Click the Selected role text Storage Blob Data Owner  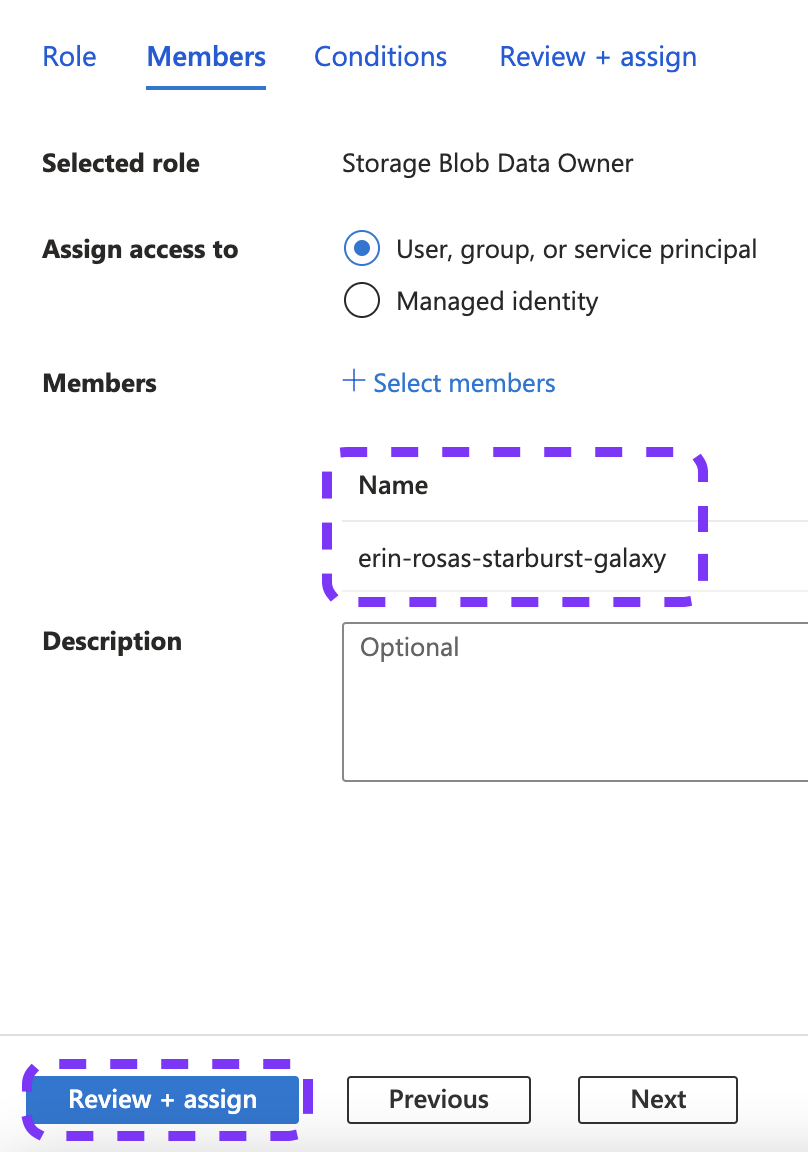point(487,163)
